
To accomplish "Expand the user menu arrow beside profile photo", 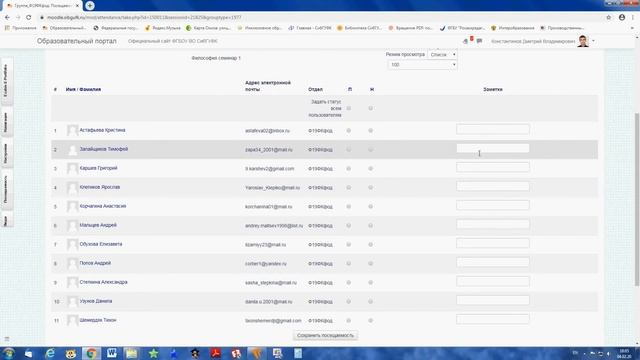I will tap(593, 41).
